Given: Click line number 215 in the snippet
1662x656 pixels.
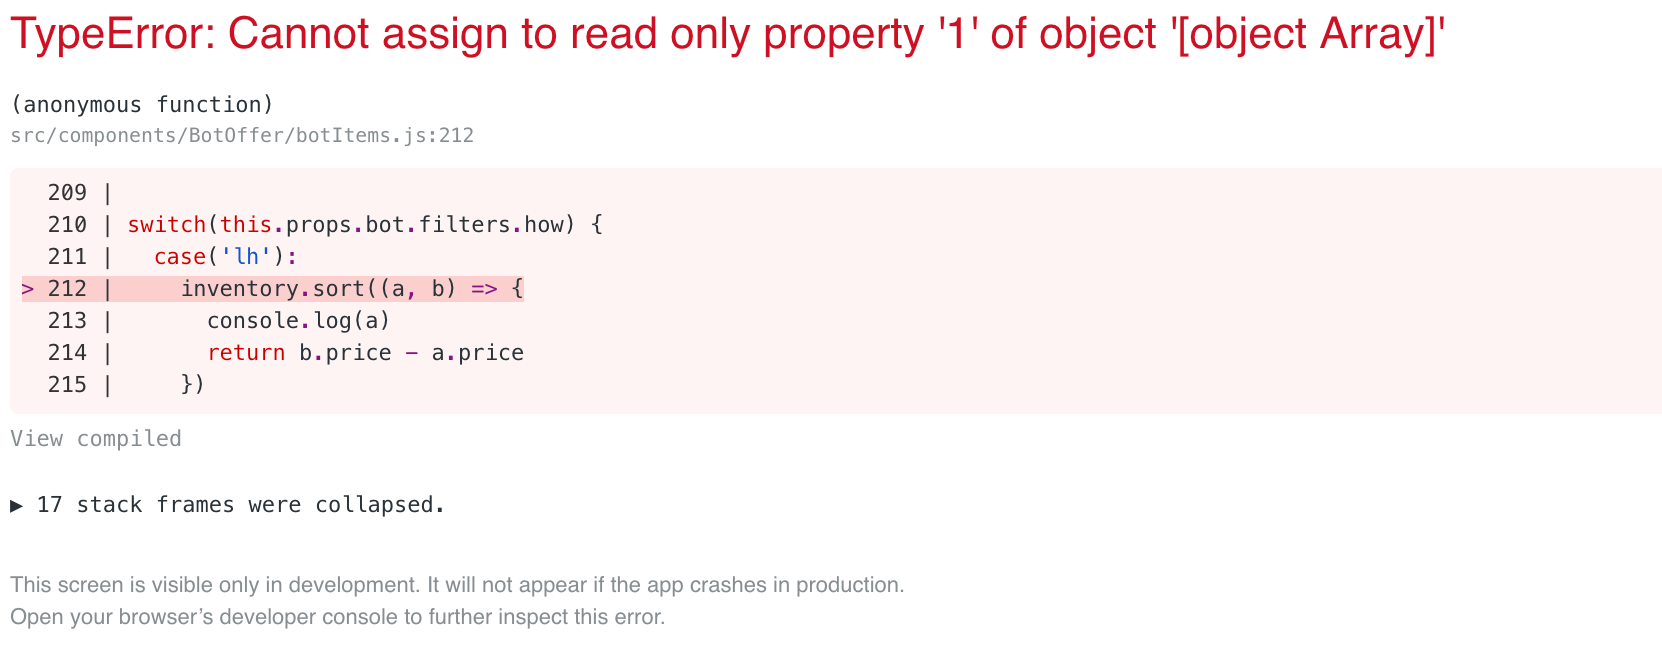Looking at the screenshot, I should tap(67, 385).
